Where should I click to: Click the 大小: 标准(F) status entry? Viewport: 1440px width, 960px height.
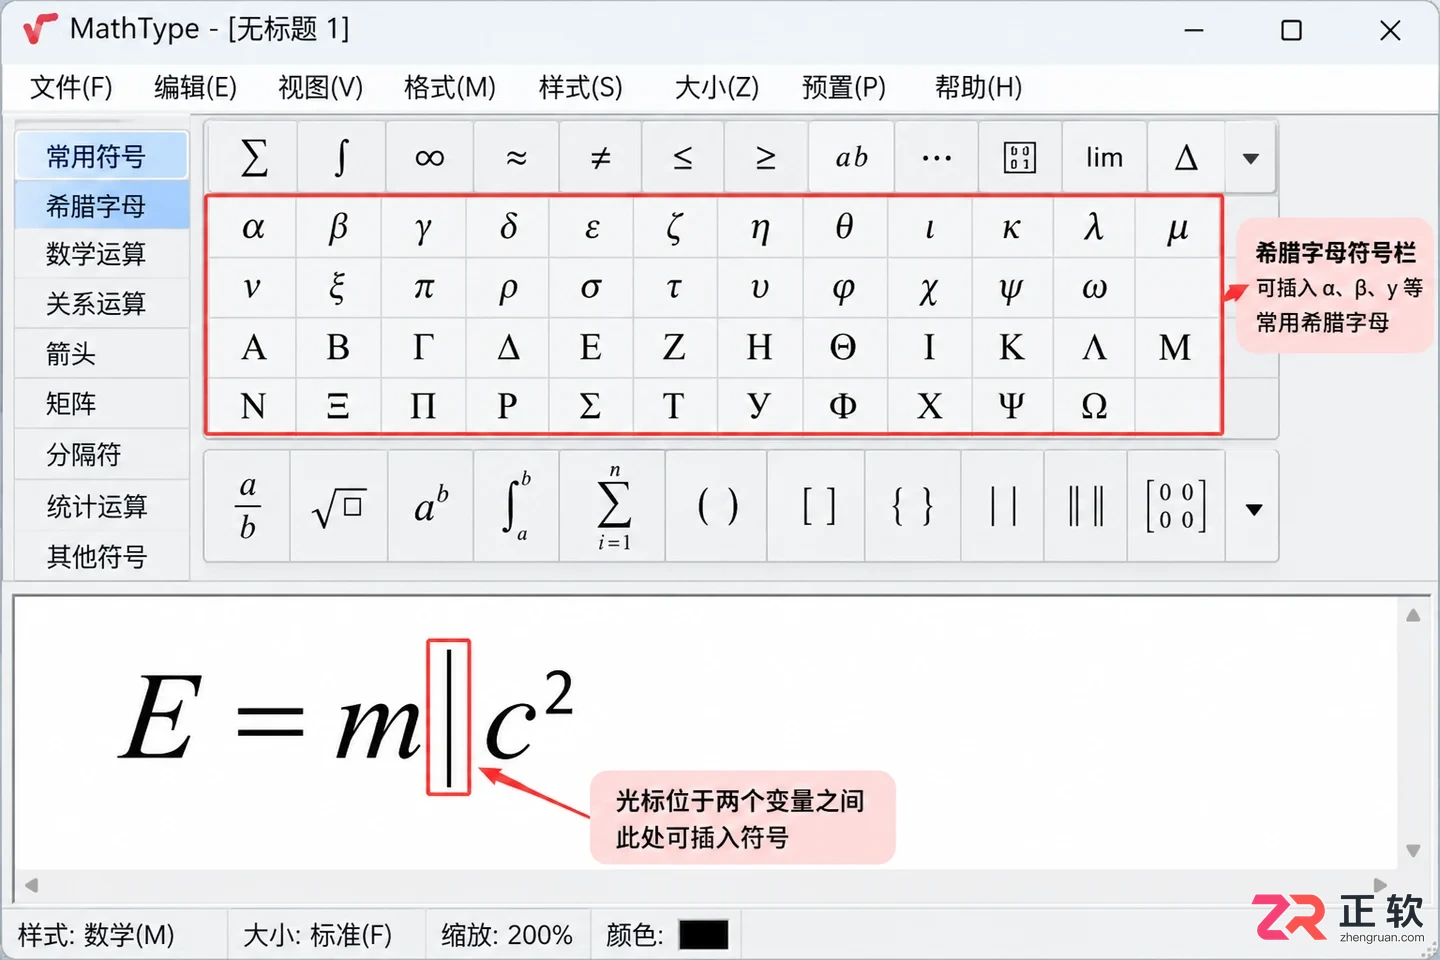pyautogui.click(x=317, y=935)
